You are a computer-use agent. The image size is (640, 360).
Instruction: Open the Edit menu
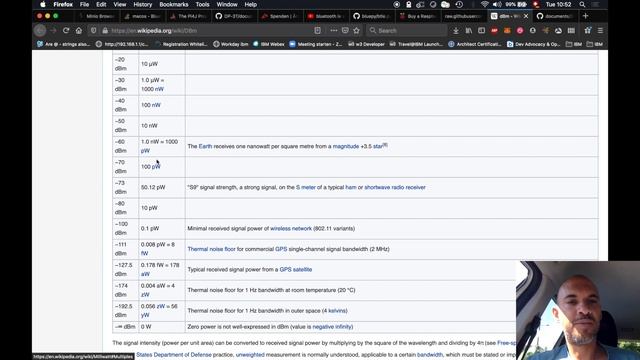click(101, 4)
